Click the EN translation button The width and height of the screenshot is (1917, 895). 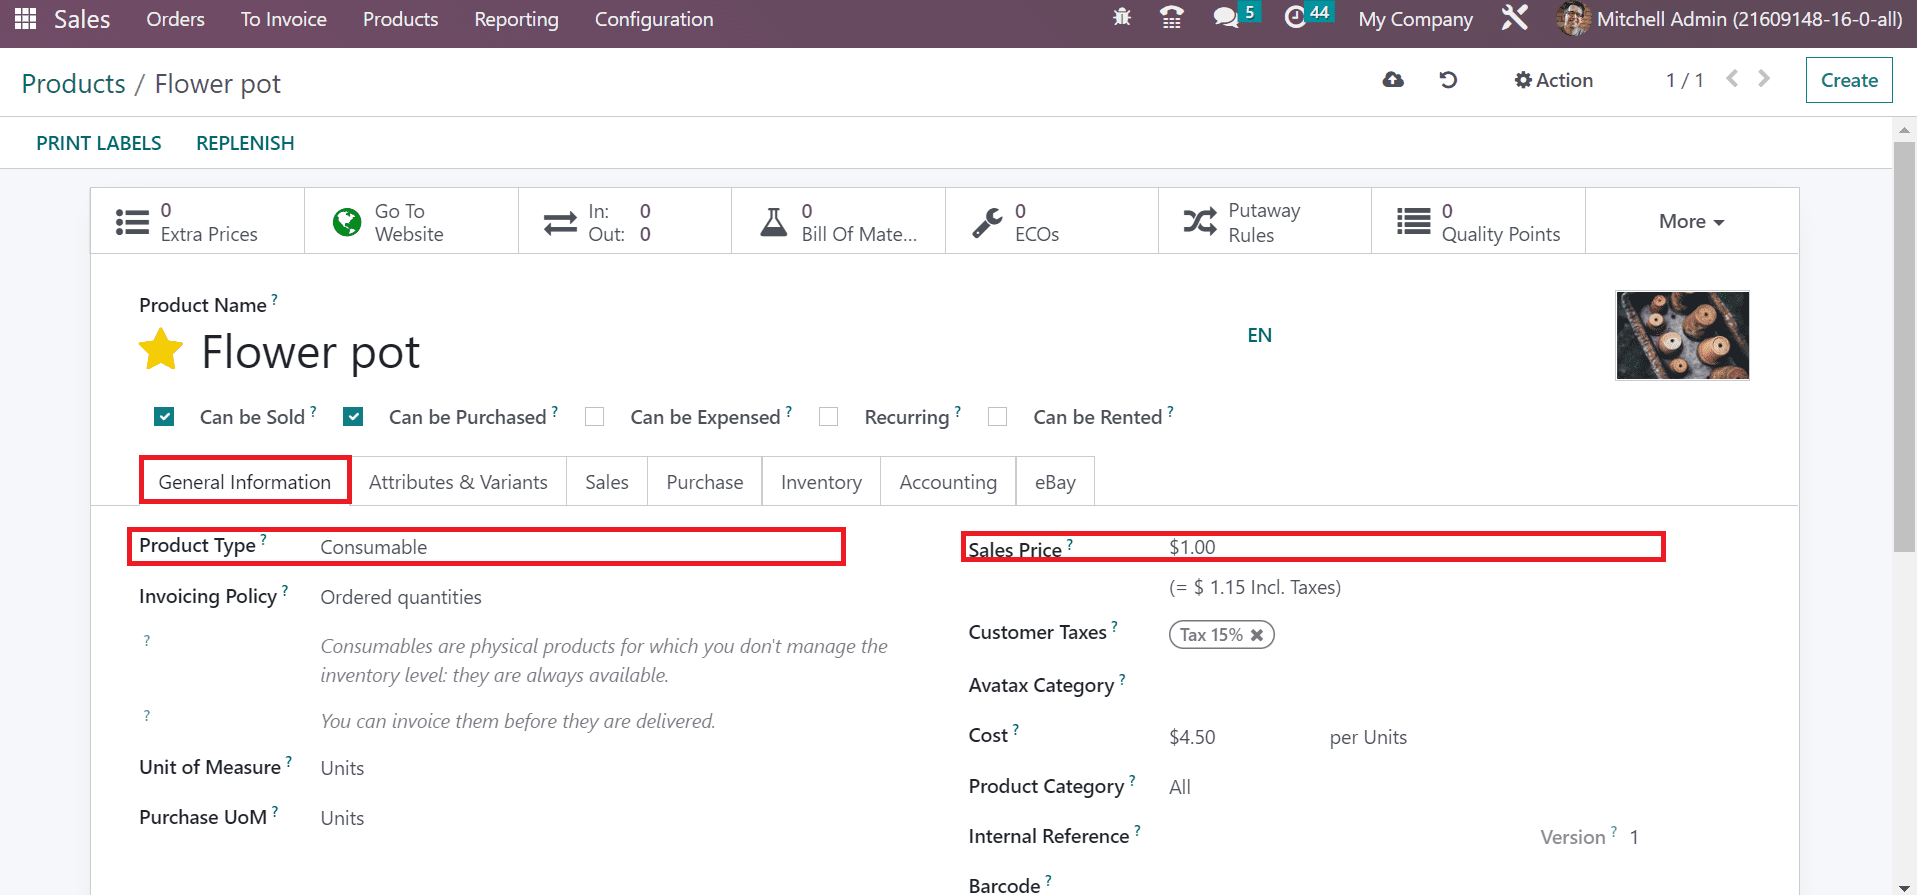(1259, 335)
